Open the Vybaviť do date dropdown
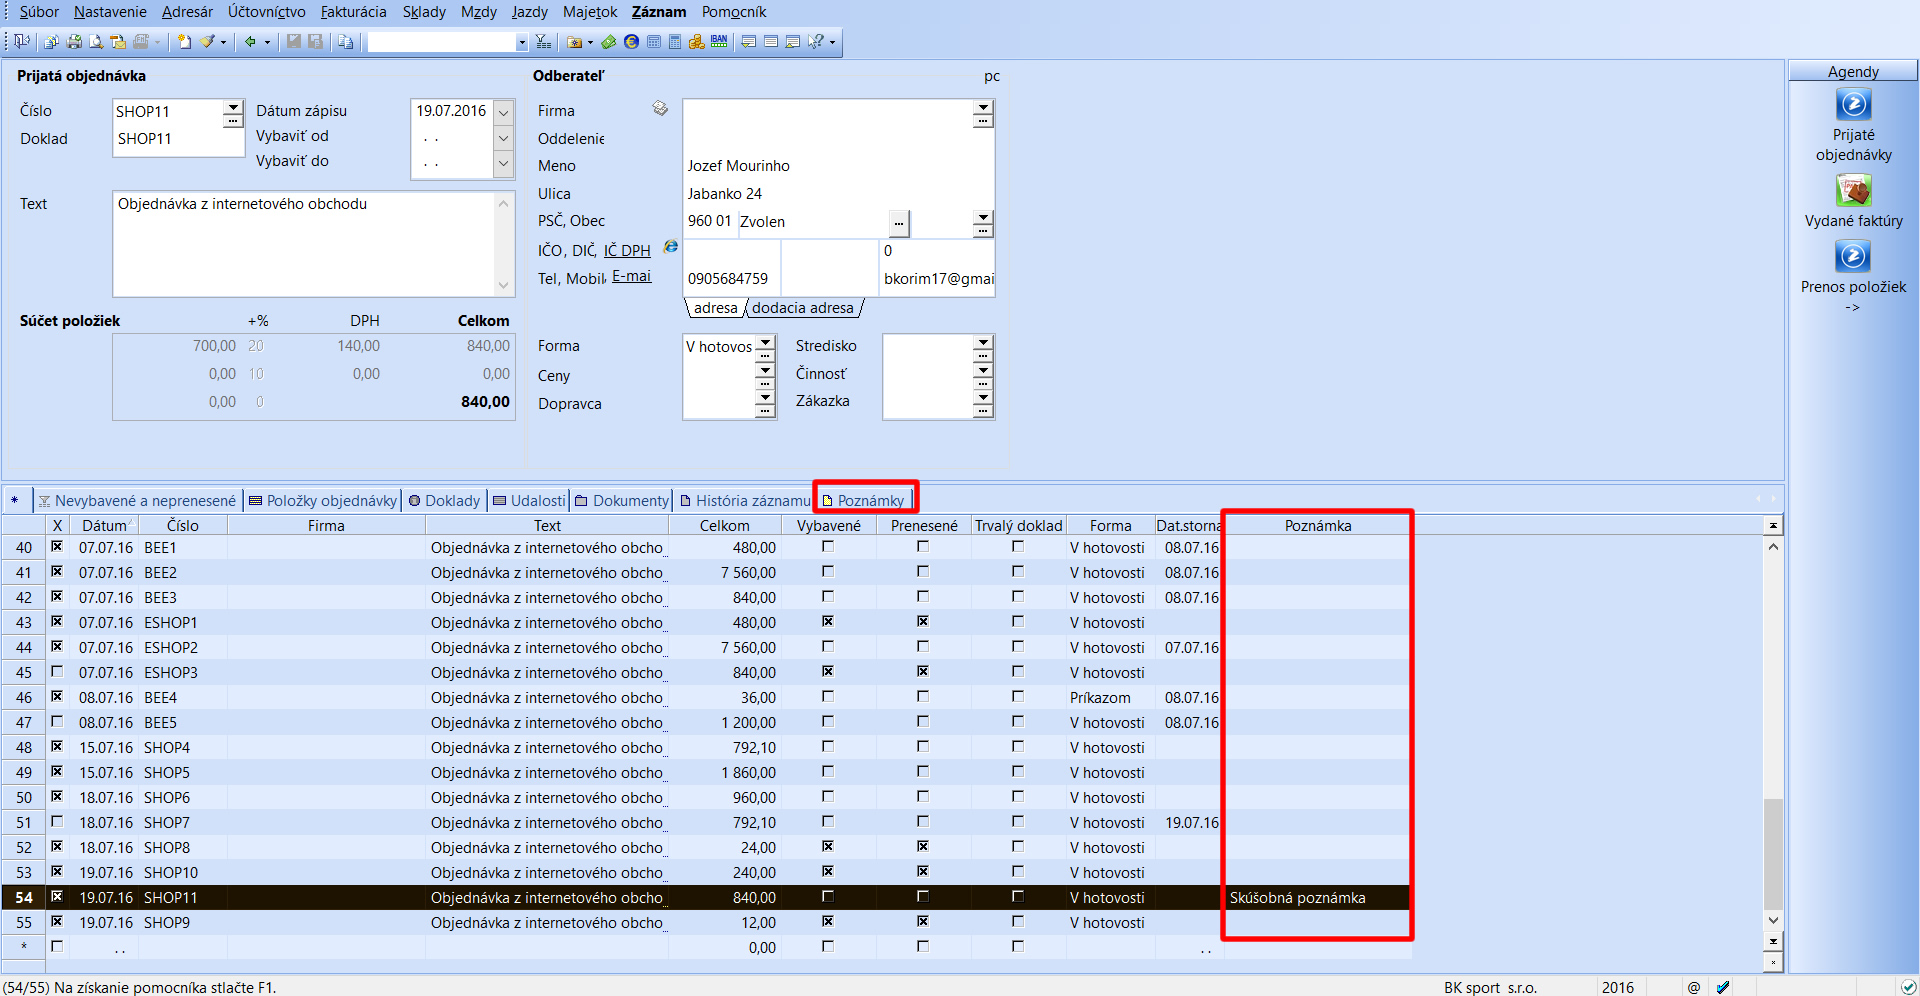Image resolution: width=1920 pixels, height=996 pixels. (503, 163)
